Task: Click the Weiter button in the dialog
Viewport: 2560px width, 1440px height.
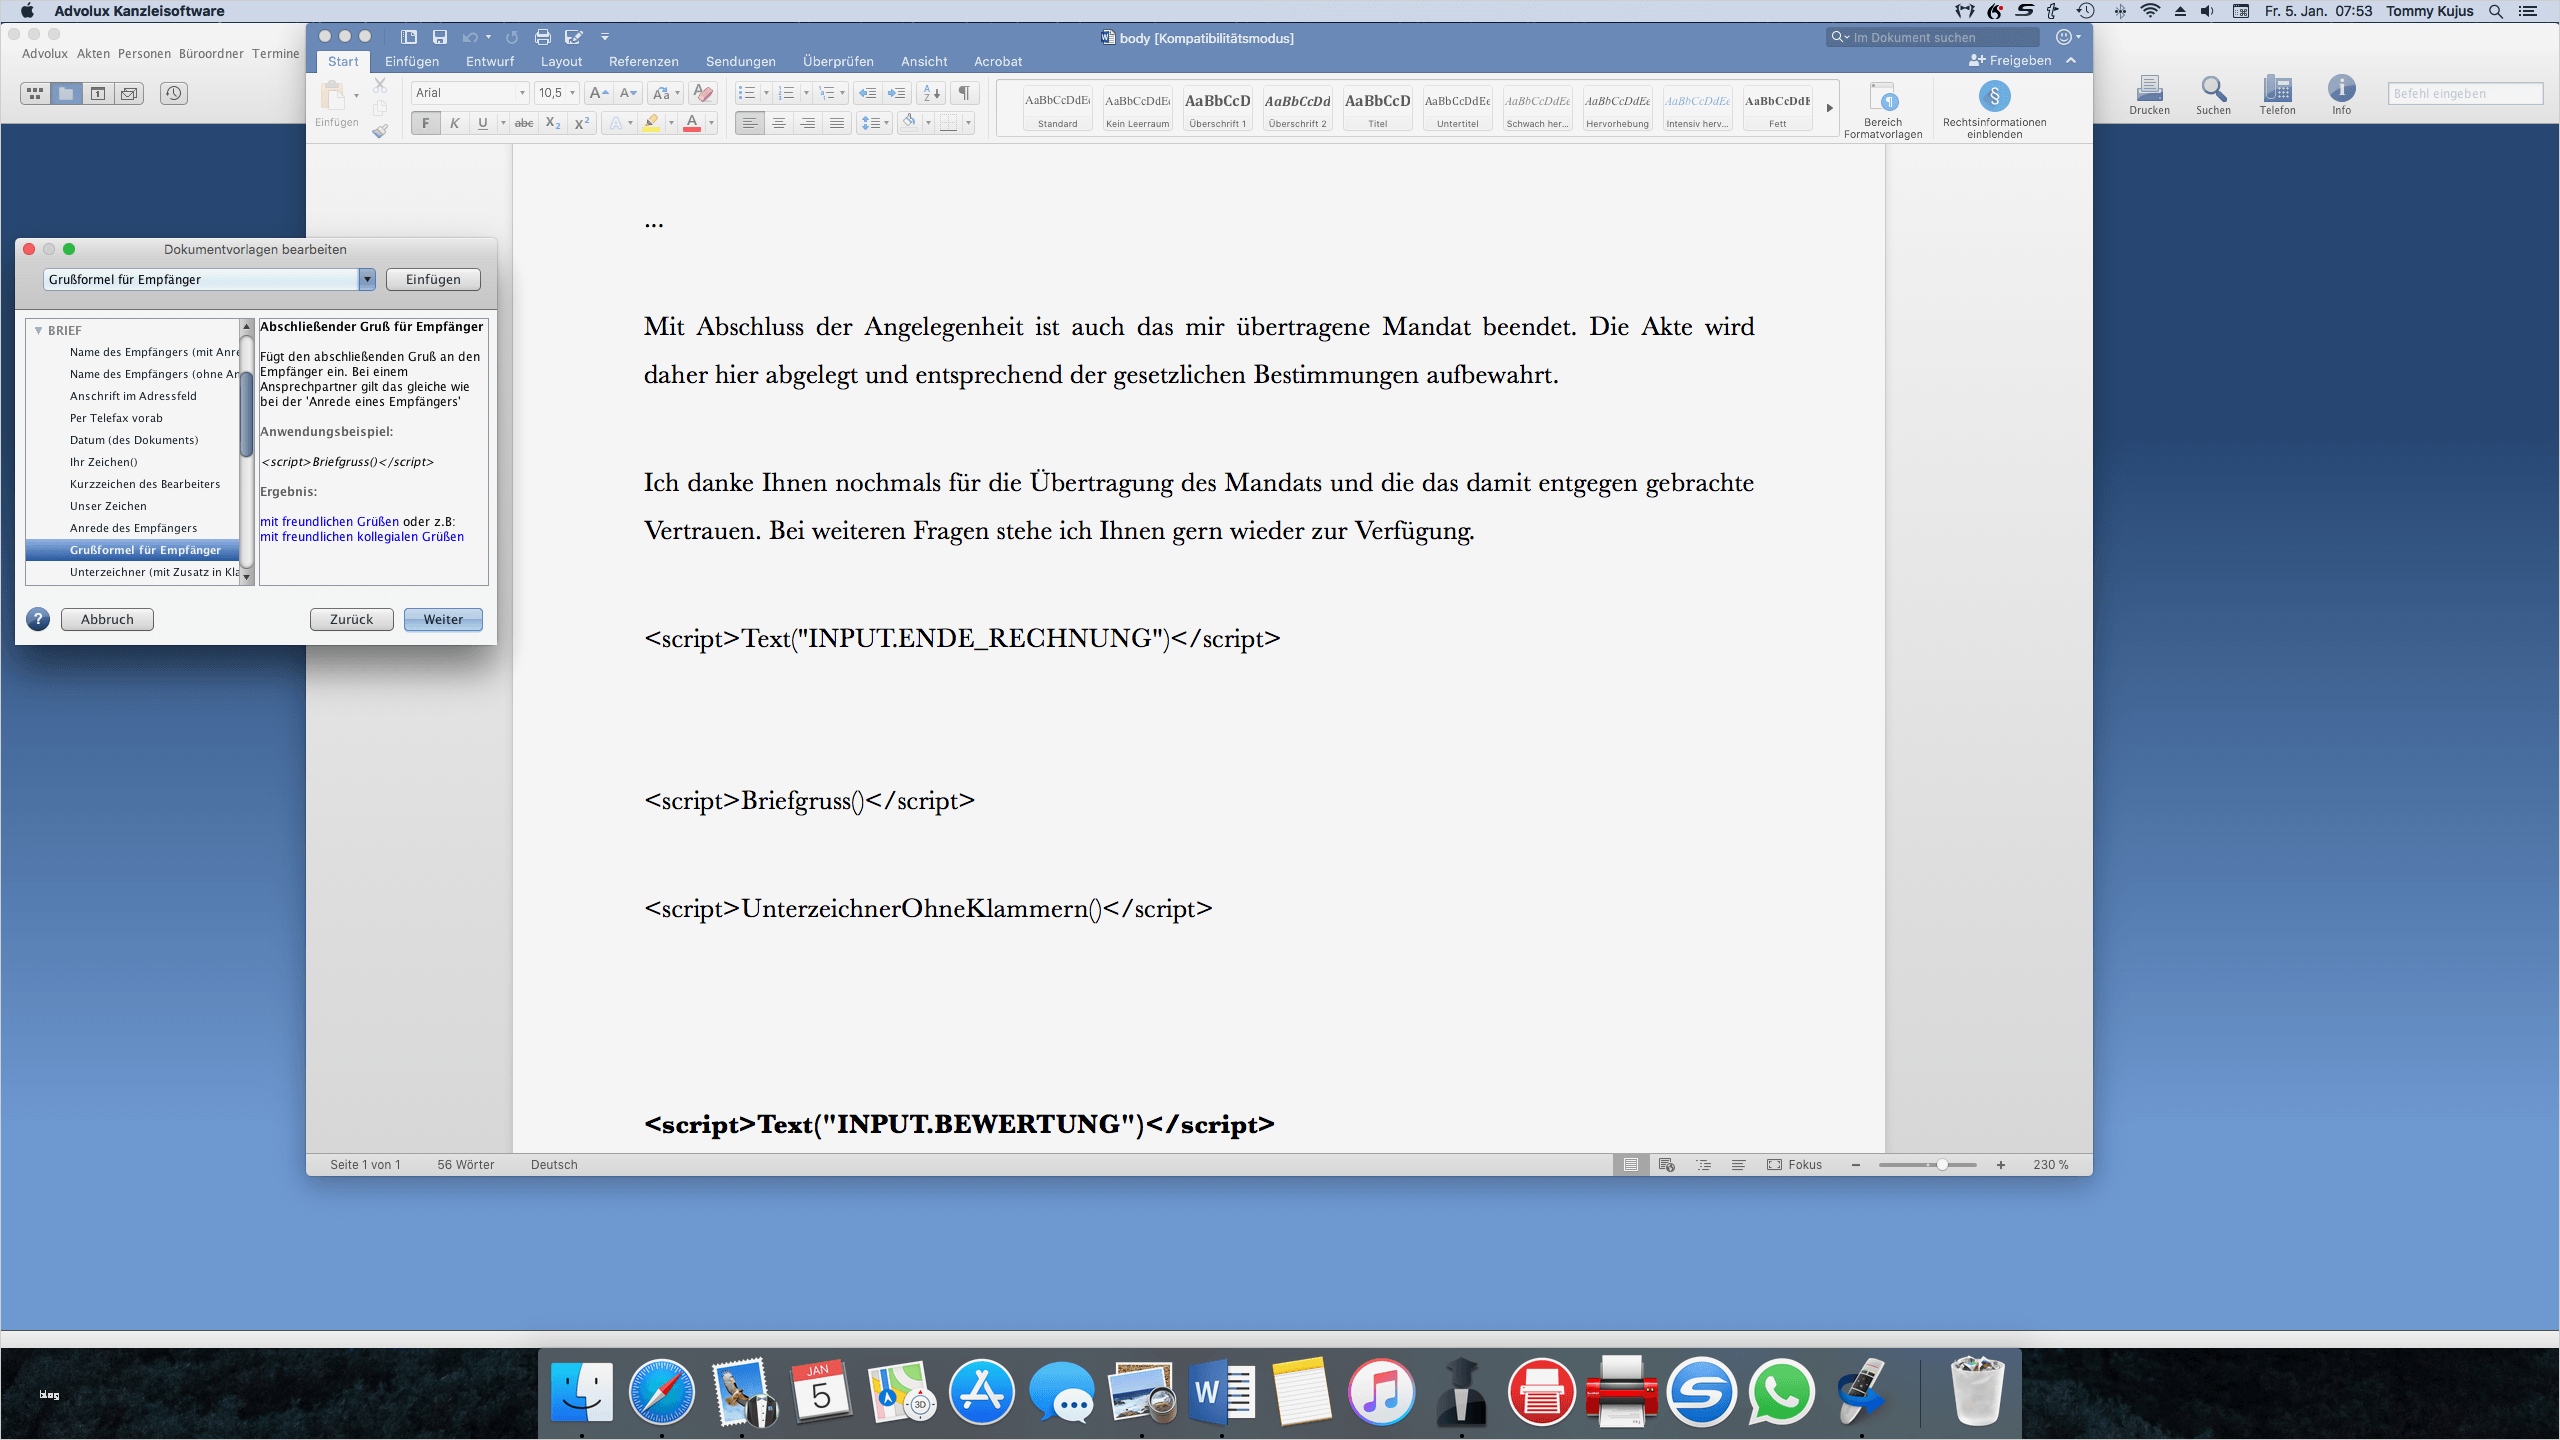Action: tap(442, 619)
